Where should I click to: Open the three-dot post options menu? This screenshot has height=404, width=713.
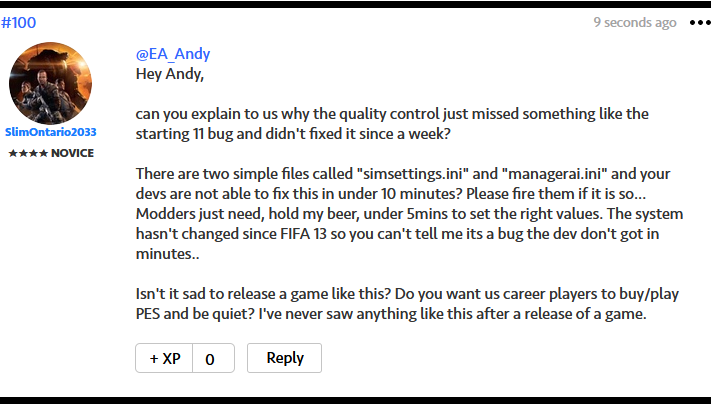698,23
